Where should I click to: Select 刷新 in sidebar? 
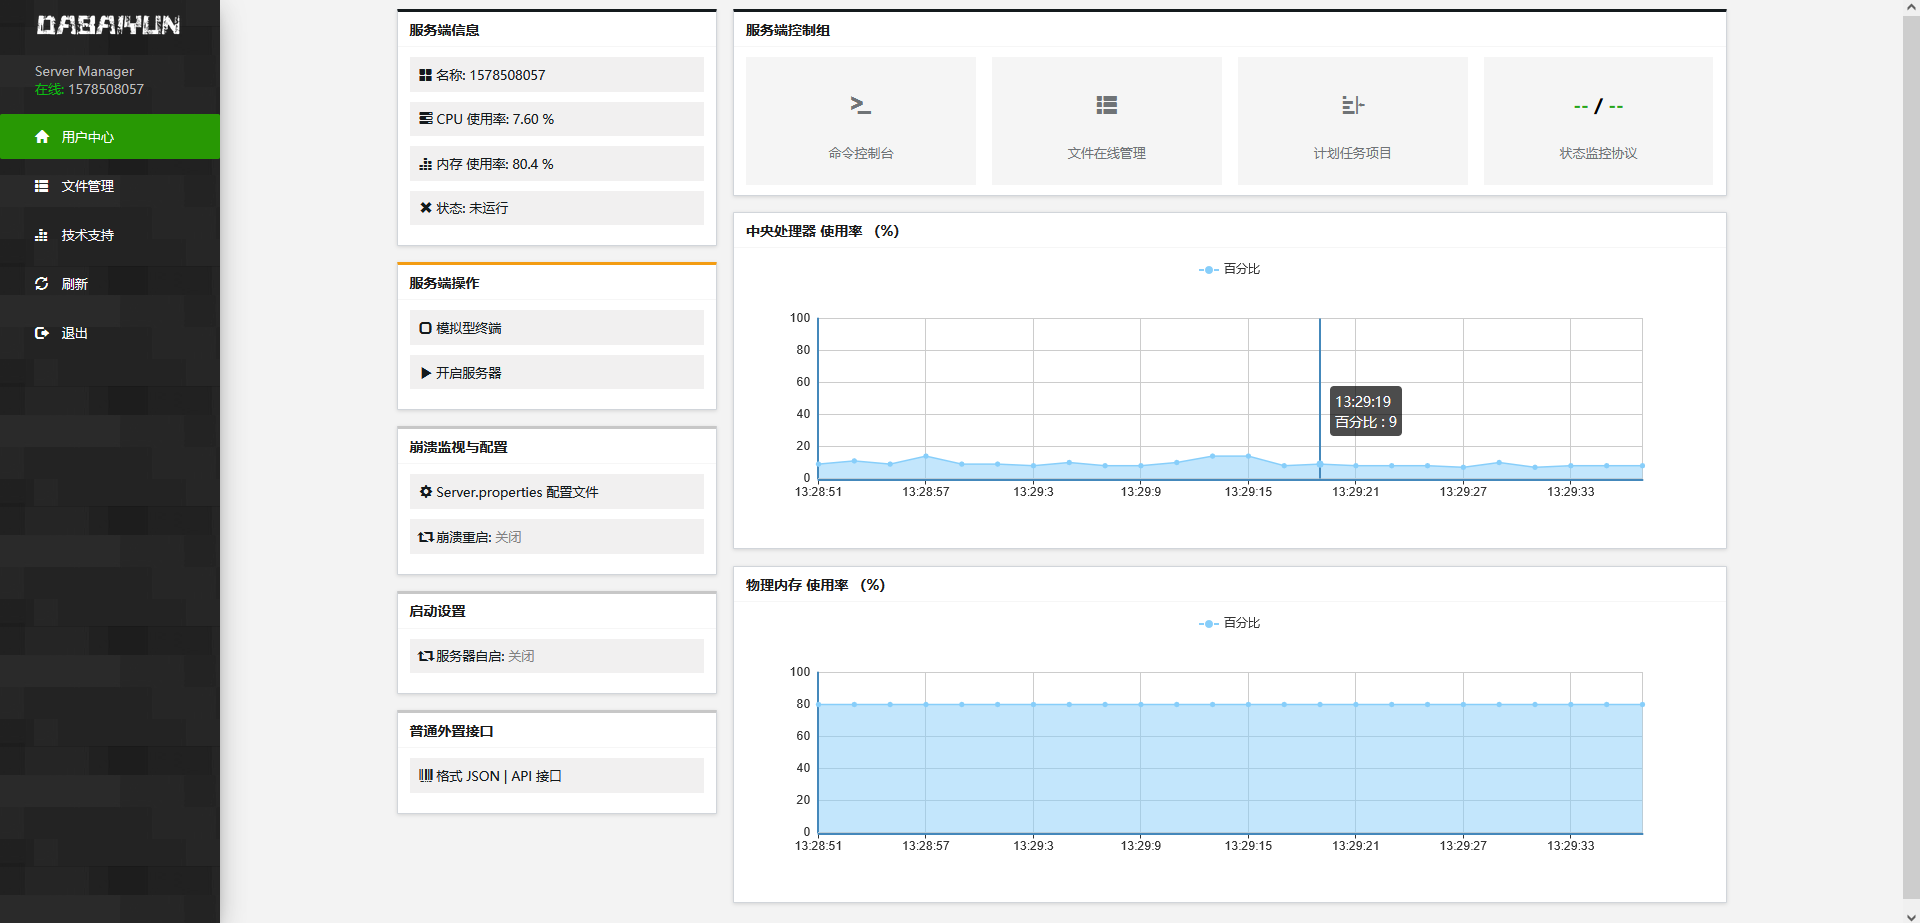click(110, 284)
